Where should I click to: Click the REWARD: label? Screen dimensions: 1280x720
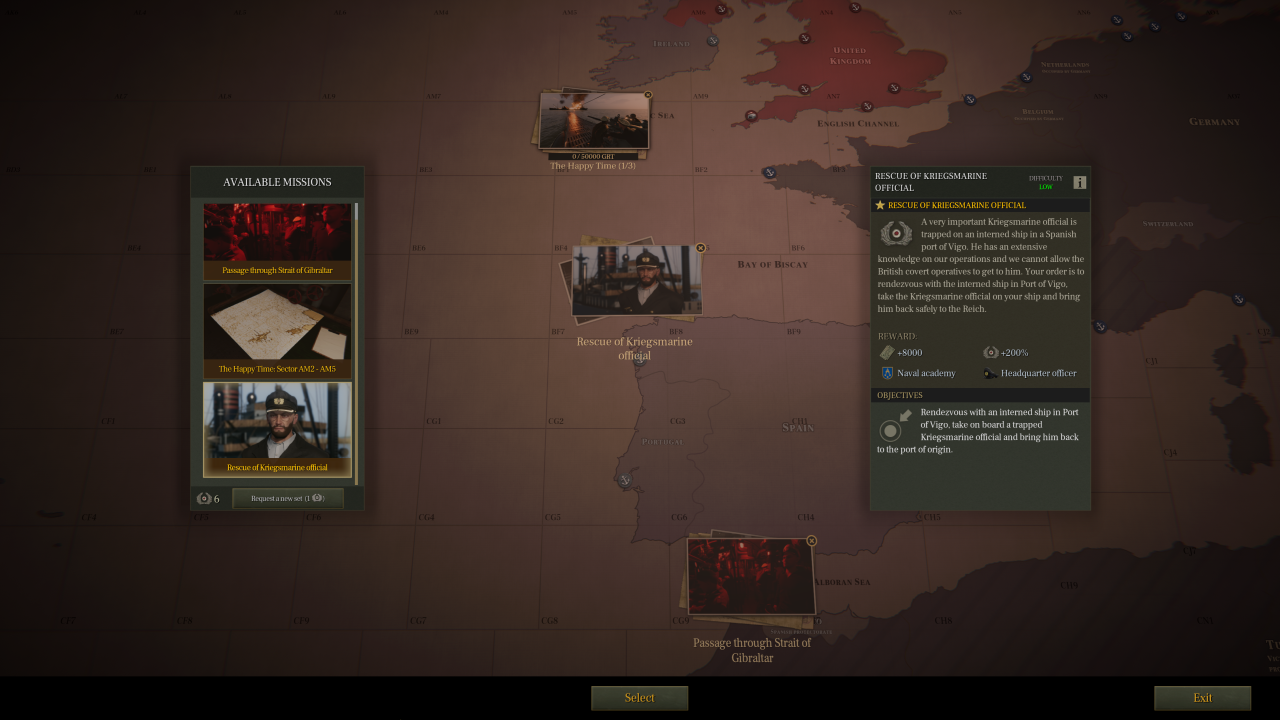897,336
